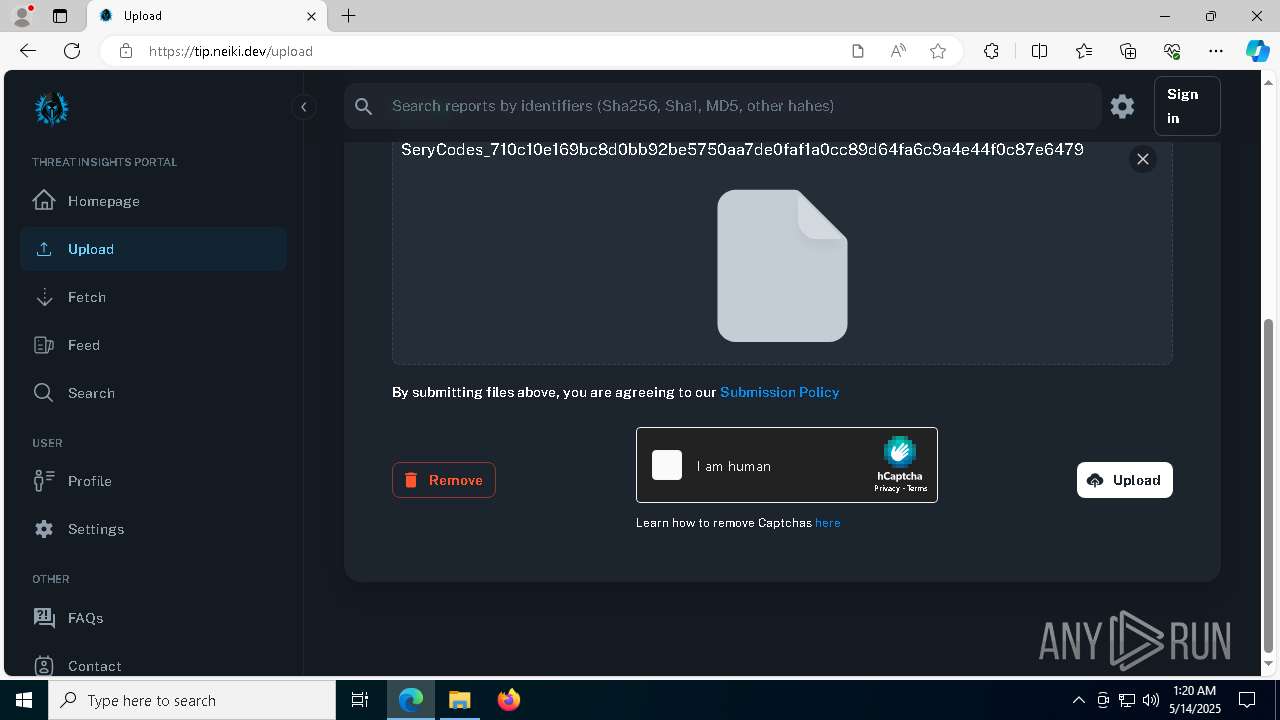Click the Feed news icon
The height and width of the screenshot is (720, 1280).
(44, 345)
